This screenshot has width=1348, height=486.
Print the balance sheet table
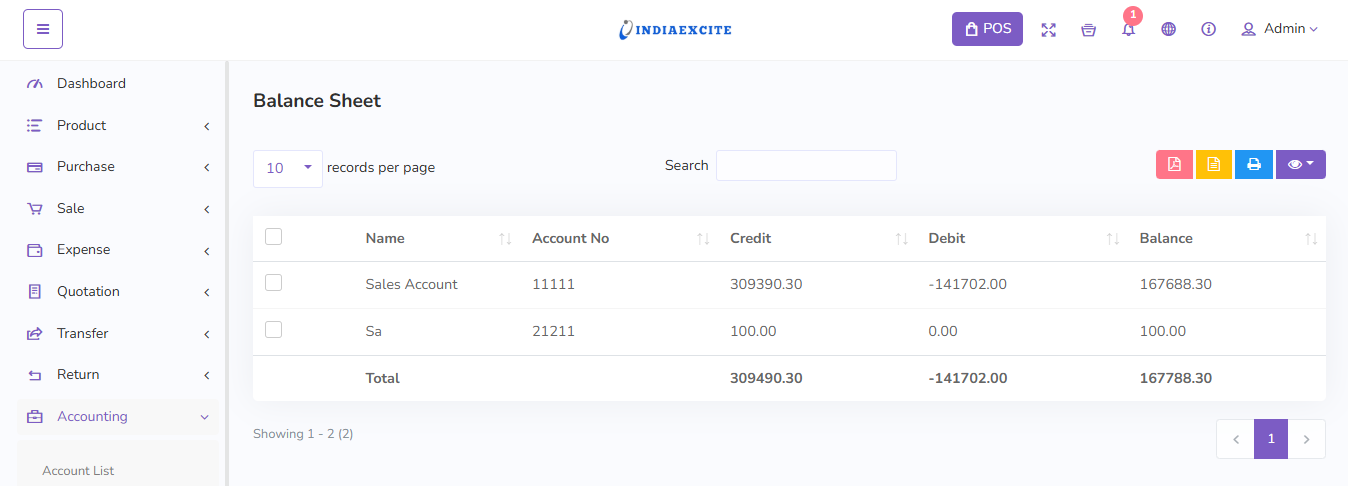[x=1253, y=165]
